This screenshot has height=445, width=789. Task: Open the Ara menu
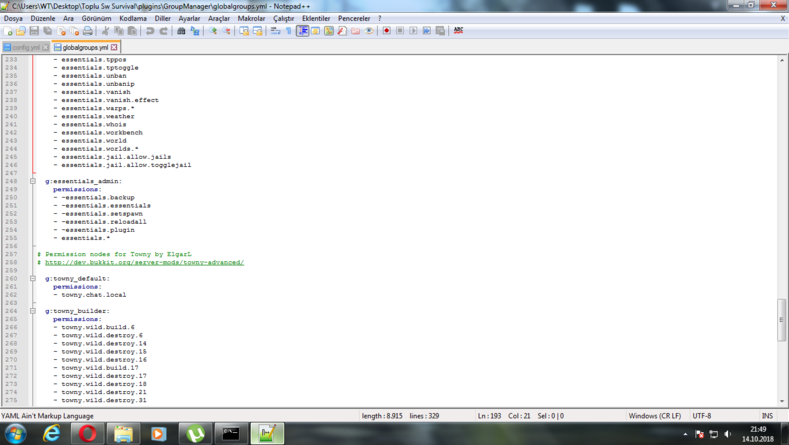click(x=68, y=18)
